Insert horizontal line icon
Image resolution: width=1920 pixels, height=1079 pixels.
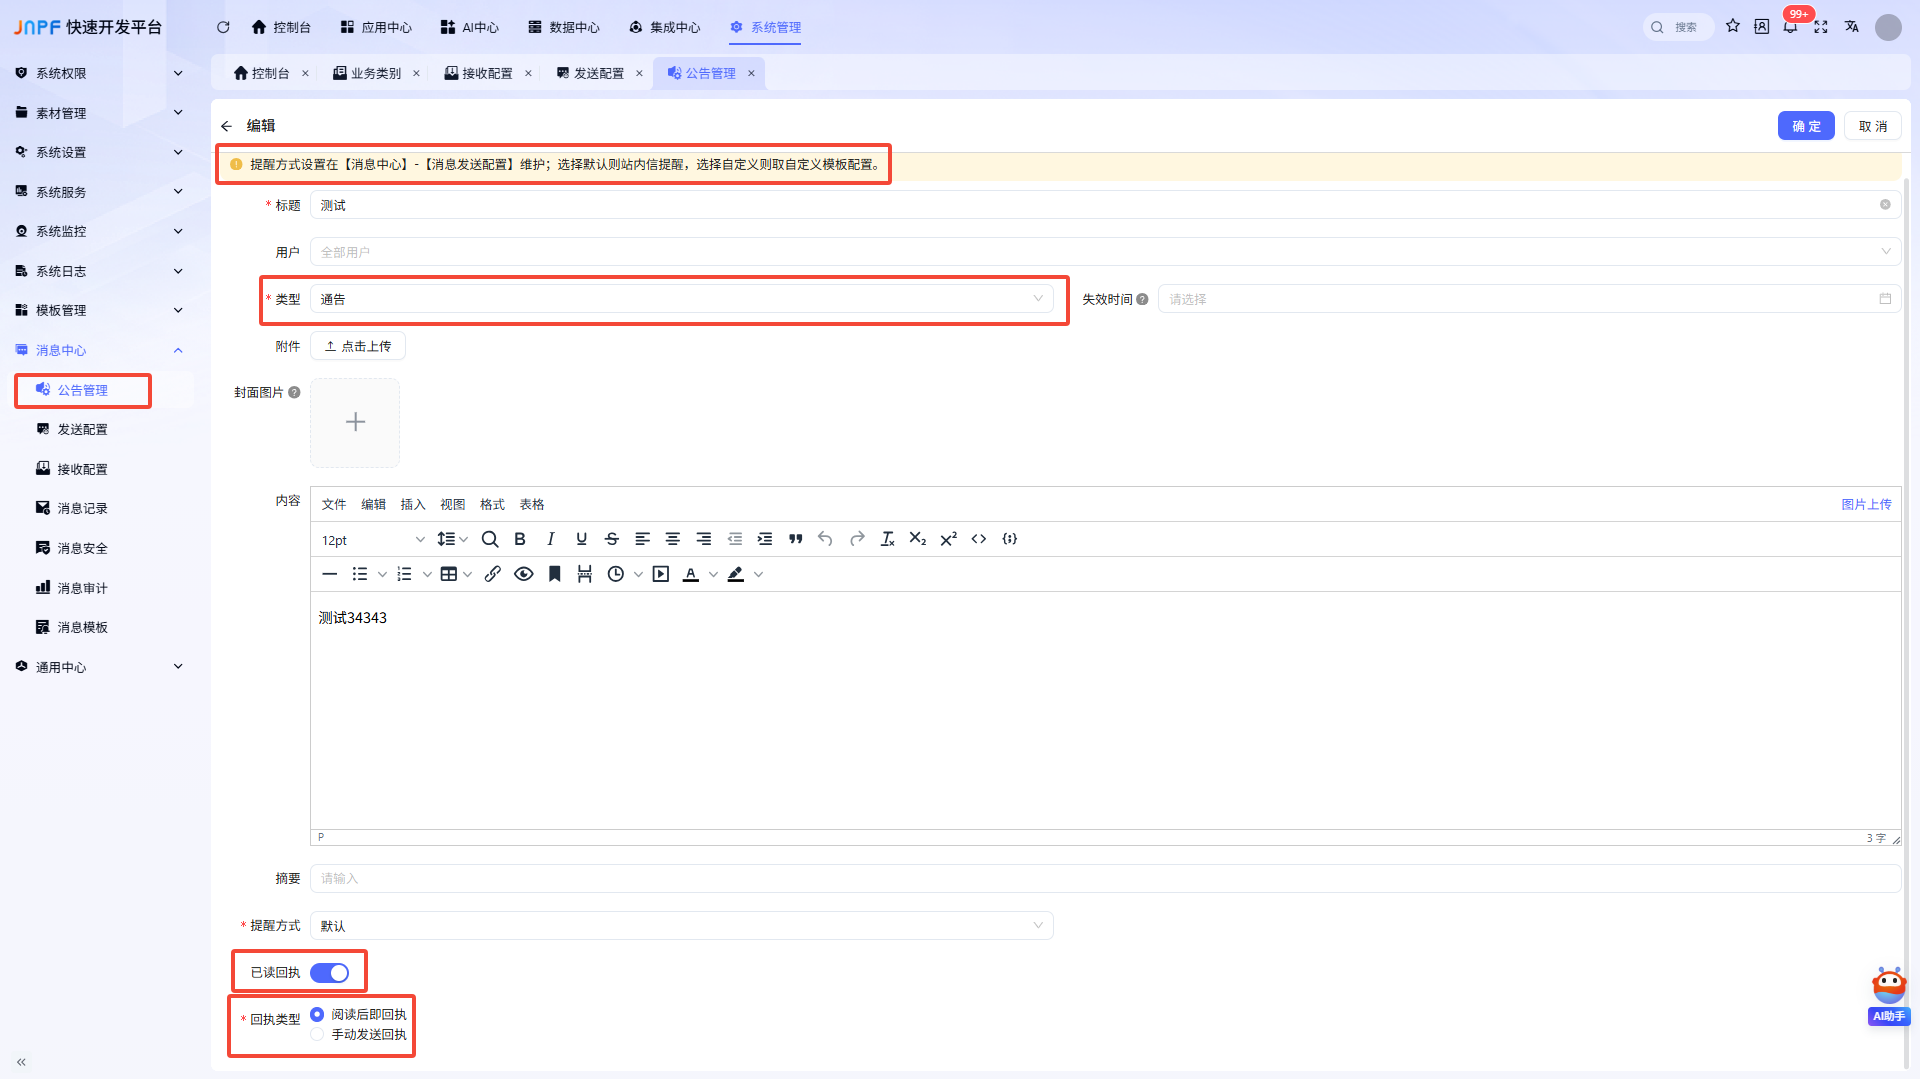click(x=330, y=574)
